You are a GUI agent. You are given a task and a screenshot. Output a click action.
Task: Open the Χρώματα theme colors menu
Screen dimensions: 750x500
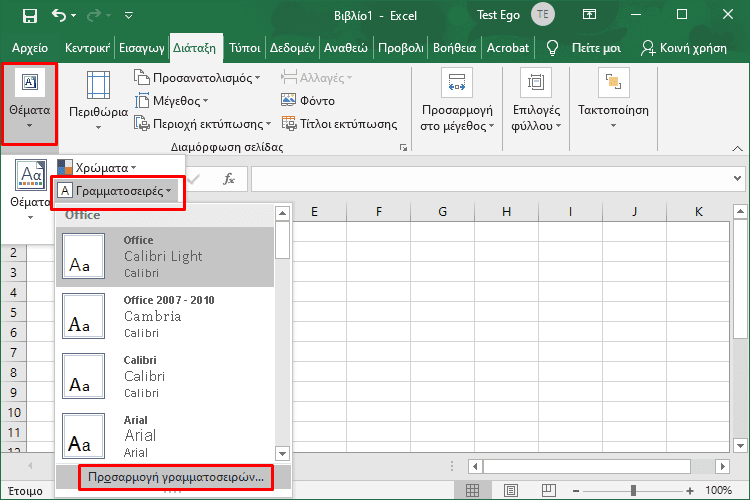97,167
